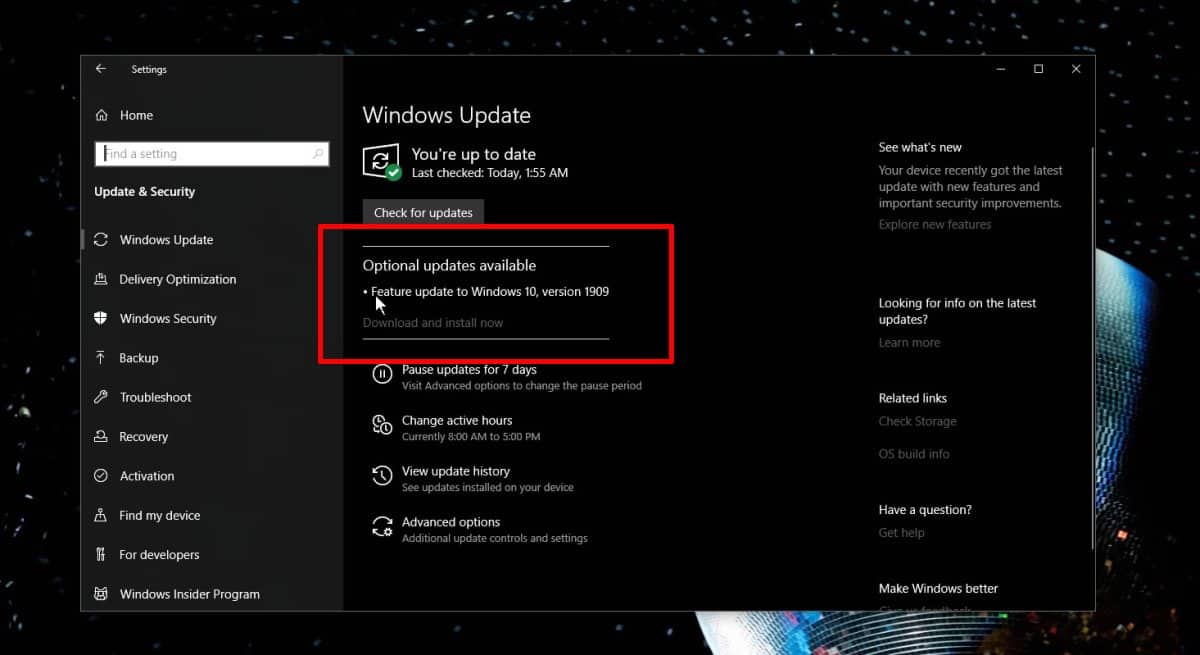This screenshot has height=655, width=1200.
Task: Click Last checked: Today, 1:55 AM text
Action: click(x=490, y=173)
